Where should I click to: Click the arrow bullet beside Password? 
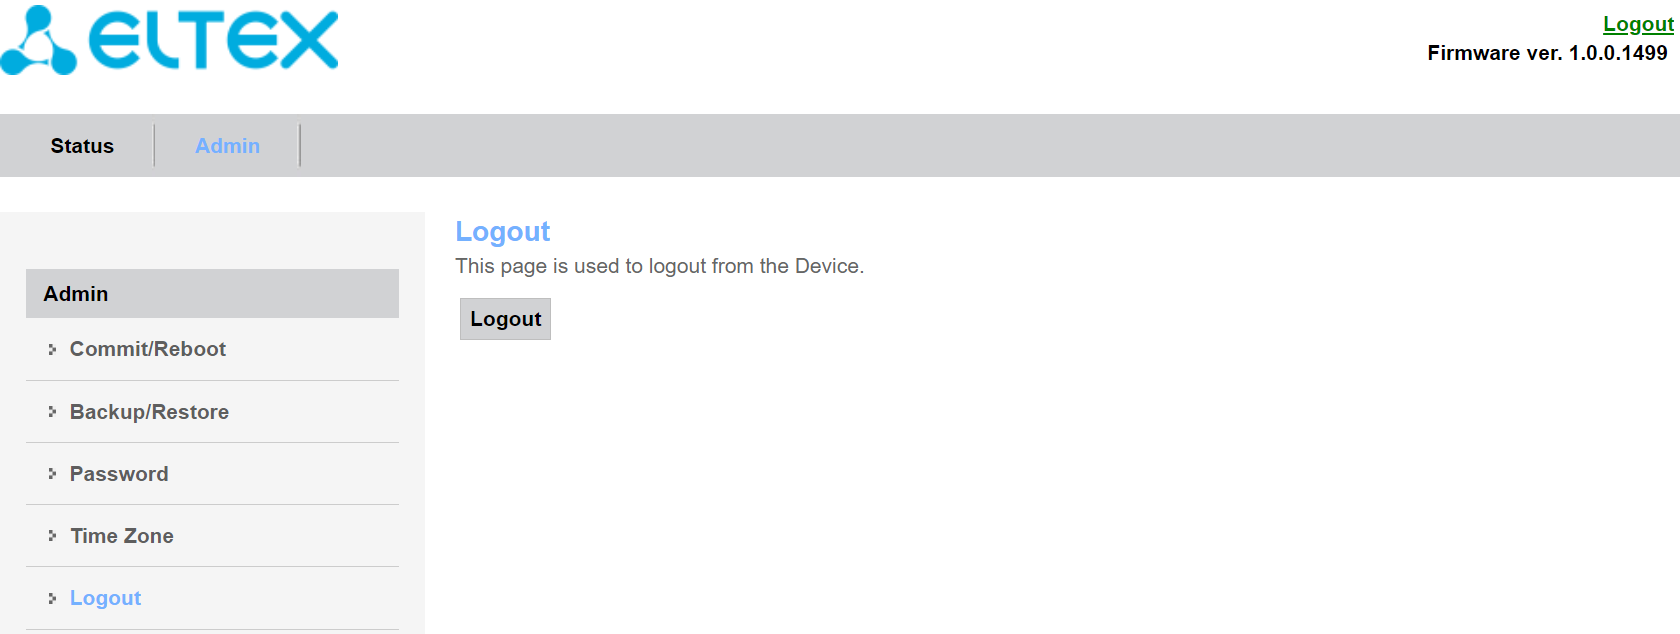(x=52, y=474)
